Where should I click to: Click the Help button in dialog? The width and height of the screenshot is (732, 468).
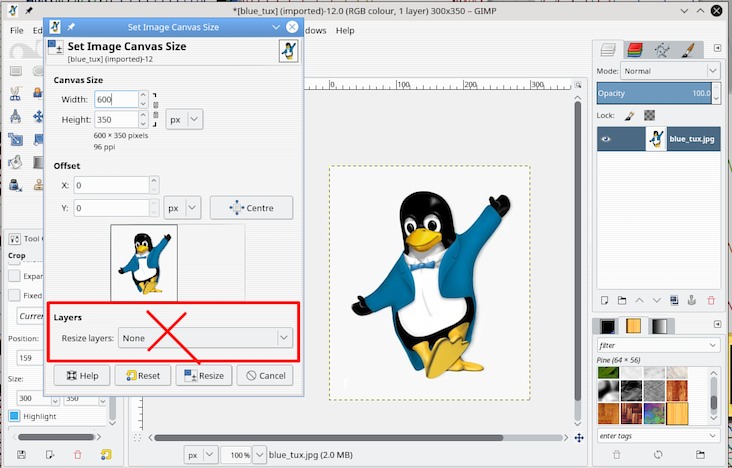(x=82, y=376)
